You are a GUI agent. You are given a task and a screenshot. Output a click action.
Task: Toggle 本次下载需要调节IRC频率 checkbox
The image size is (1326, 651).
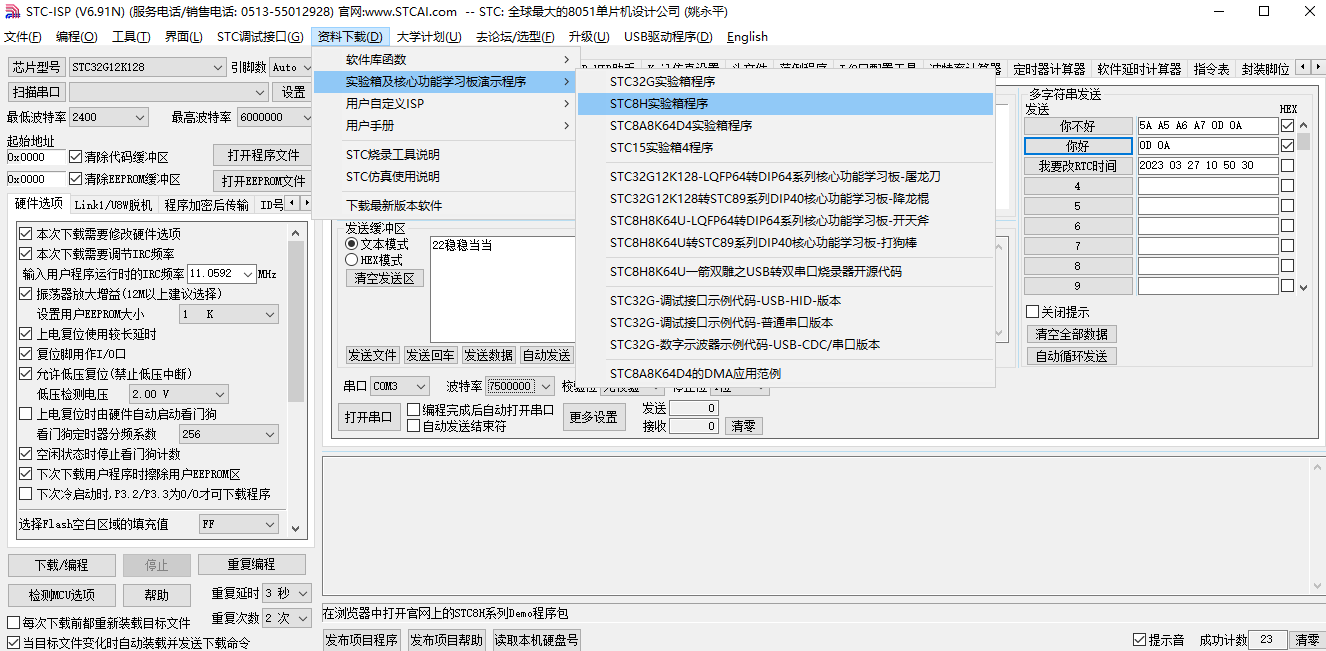point(26,254)
